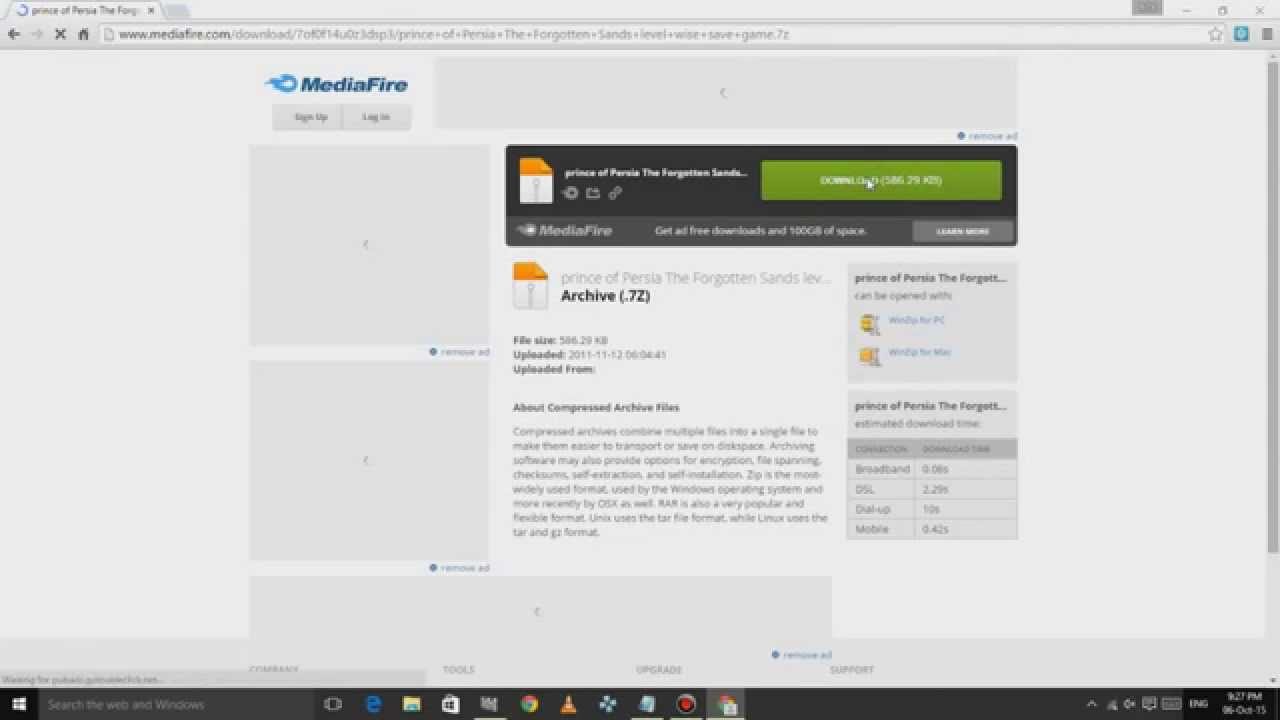This screenshot has height=720, width=1280.
Task: Open the WinZip for PC link
Action: (917, 320)
